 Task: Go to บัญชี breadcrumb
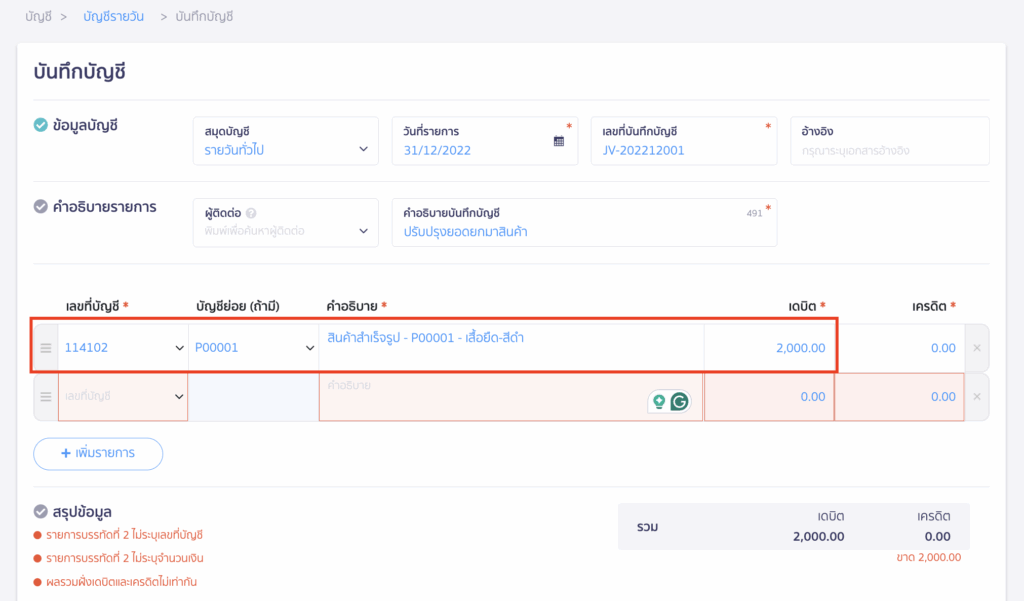point(38,17)
